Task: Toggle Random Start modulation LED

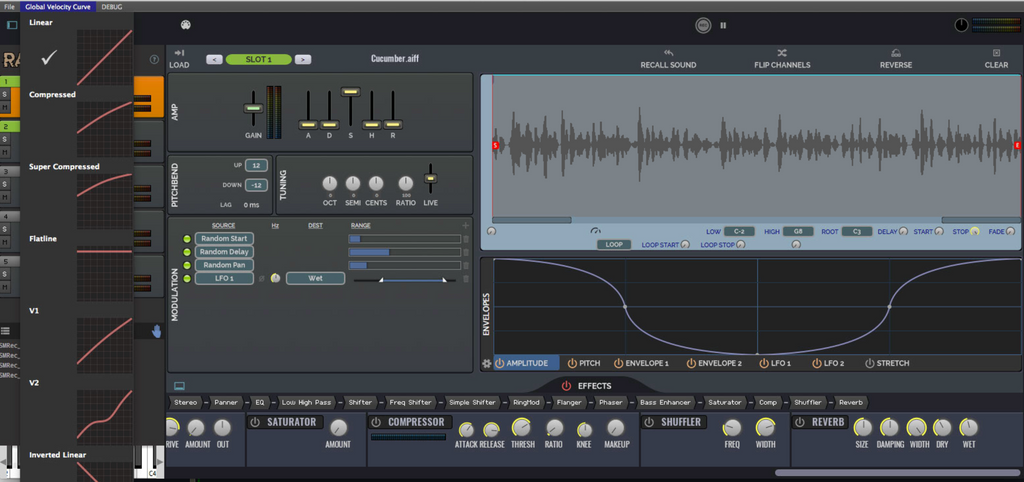Action: (187, 239)
